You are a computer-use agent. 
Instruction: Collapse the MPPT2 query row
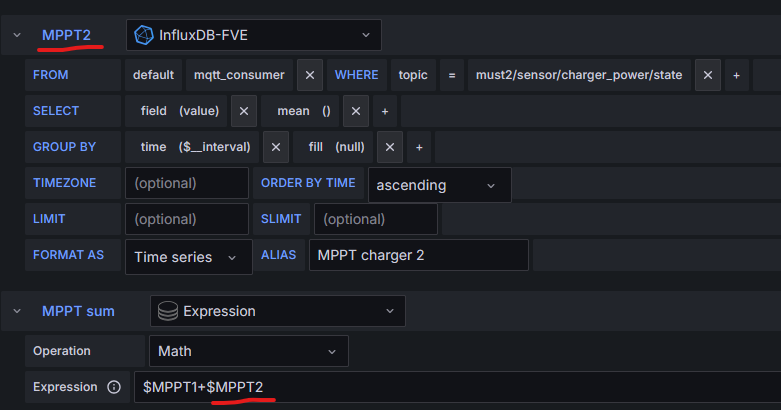17,36
